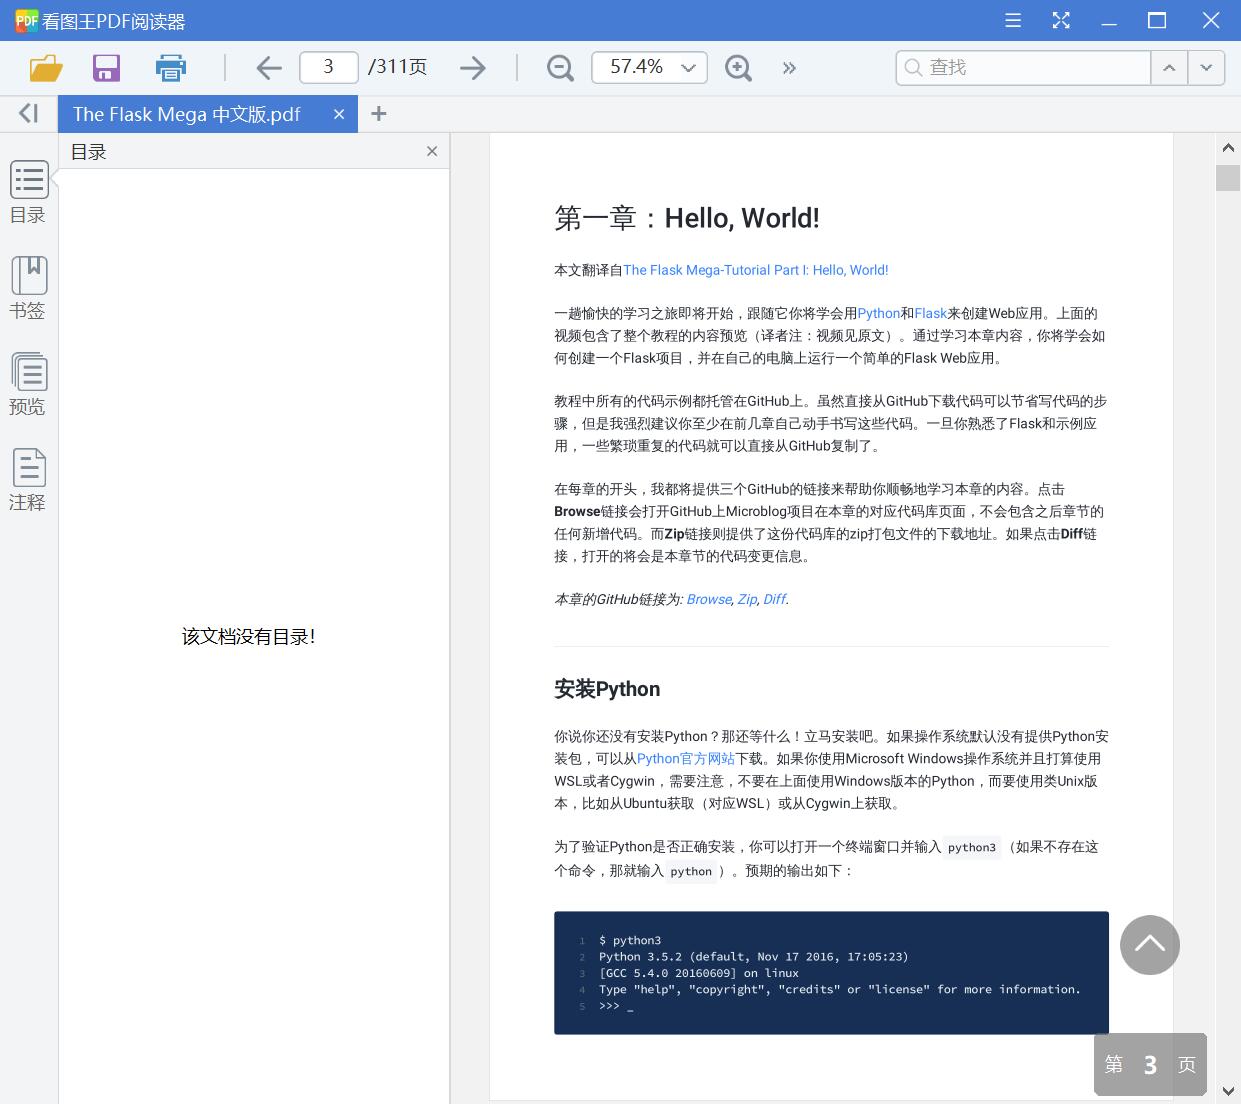Open a PDF file using the folder icon
Viewport: 1241px width, 1104px height.
tap(44, 68)
